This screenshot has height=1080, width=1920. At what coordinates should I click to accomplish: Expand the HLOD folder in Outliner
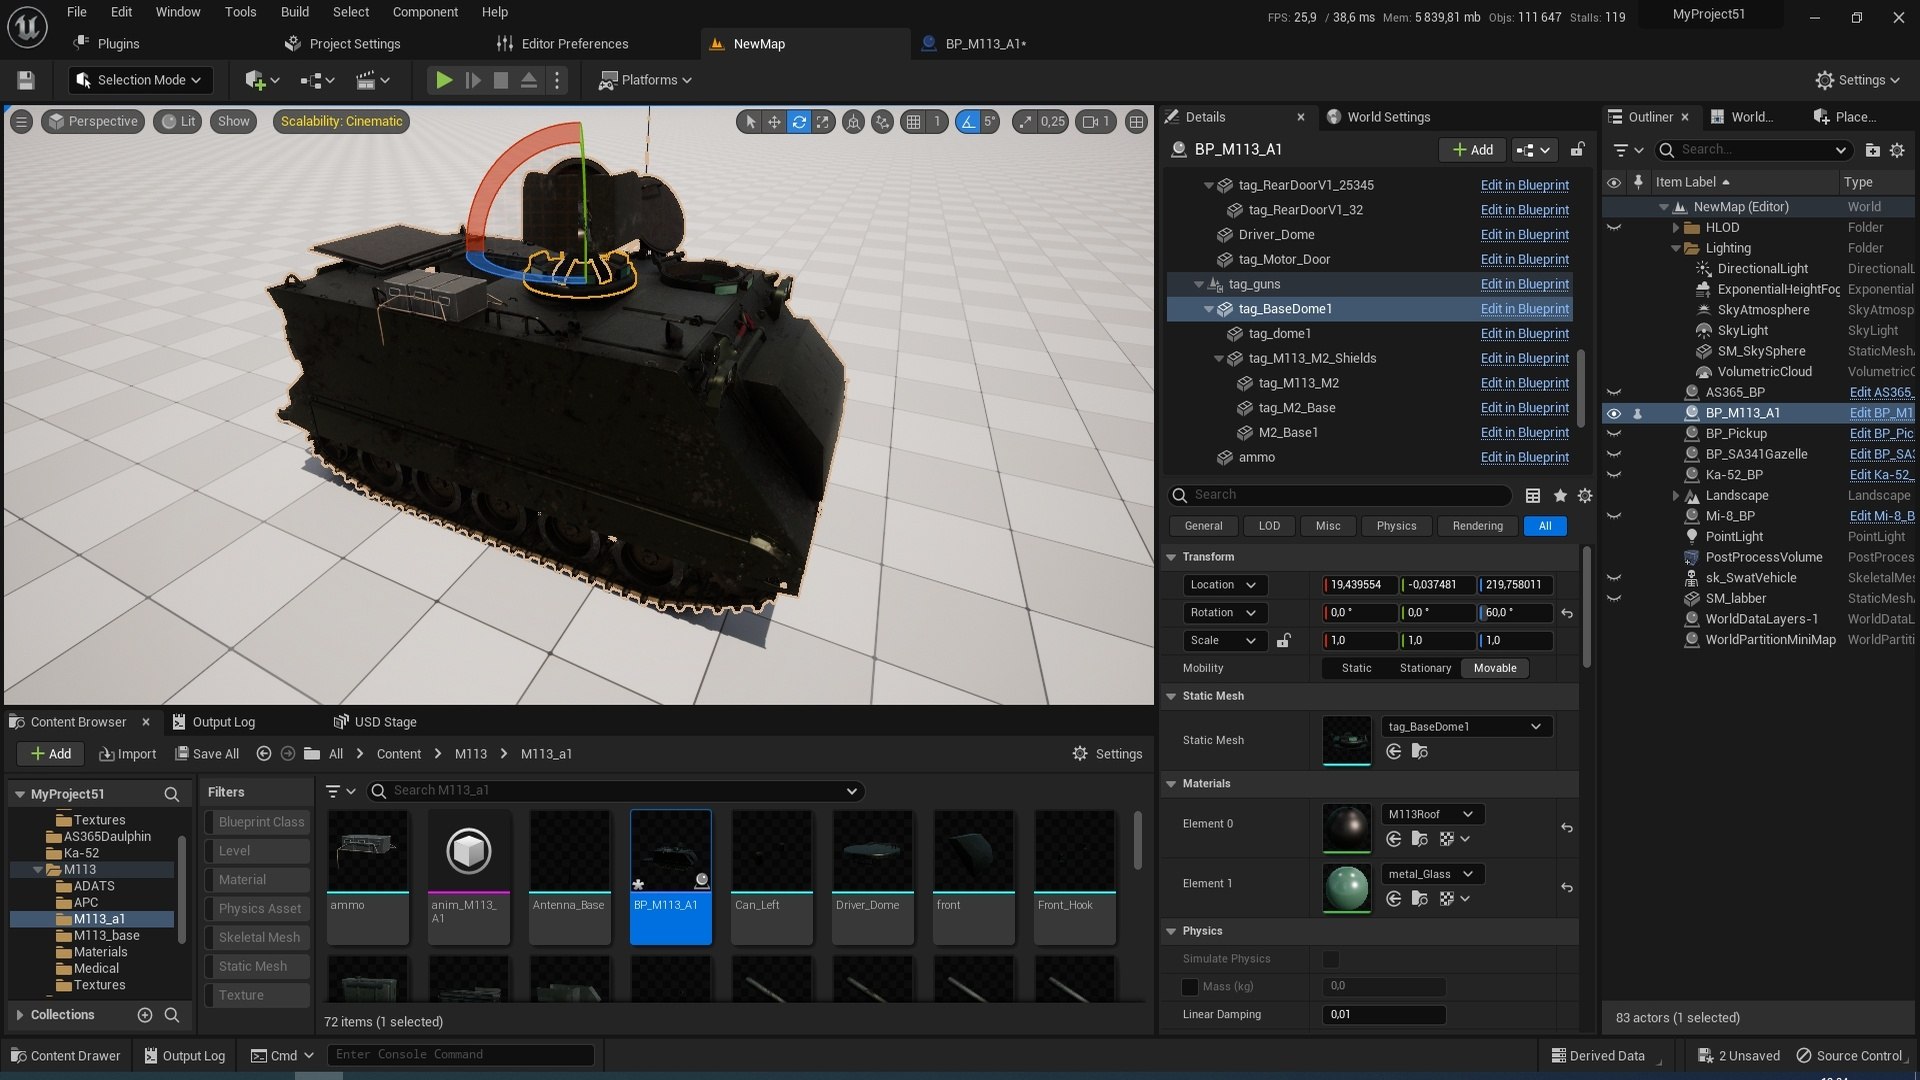click(1676, 228)
